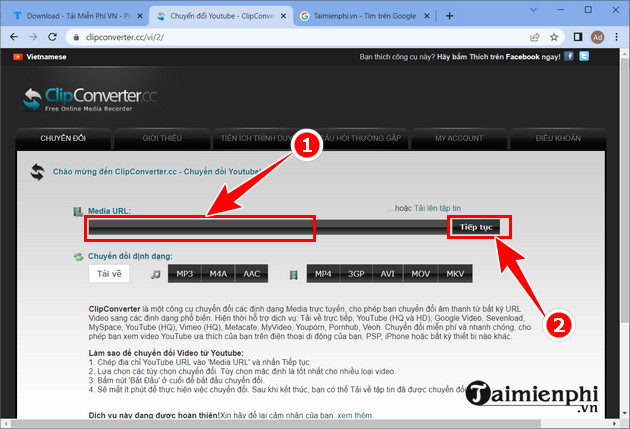
Task: Choose the AAC audio format
Action: 252,273
